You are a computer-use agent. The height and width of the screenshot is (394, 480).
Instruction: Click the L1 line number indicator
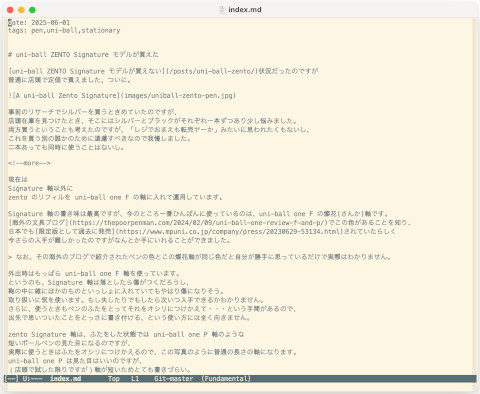tap(135, 379)
